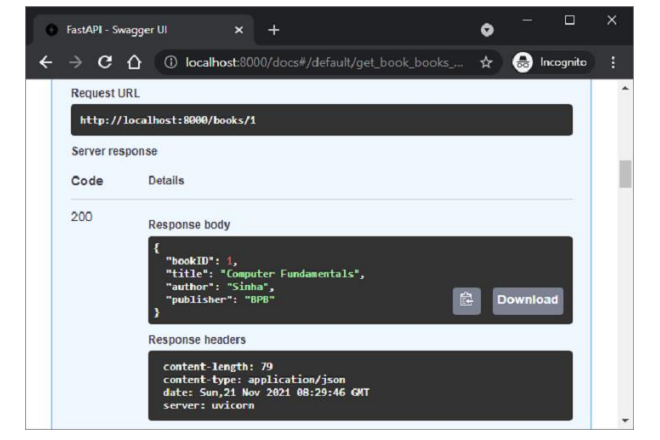Copy response body to clipboard

coord(466,300)
